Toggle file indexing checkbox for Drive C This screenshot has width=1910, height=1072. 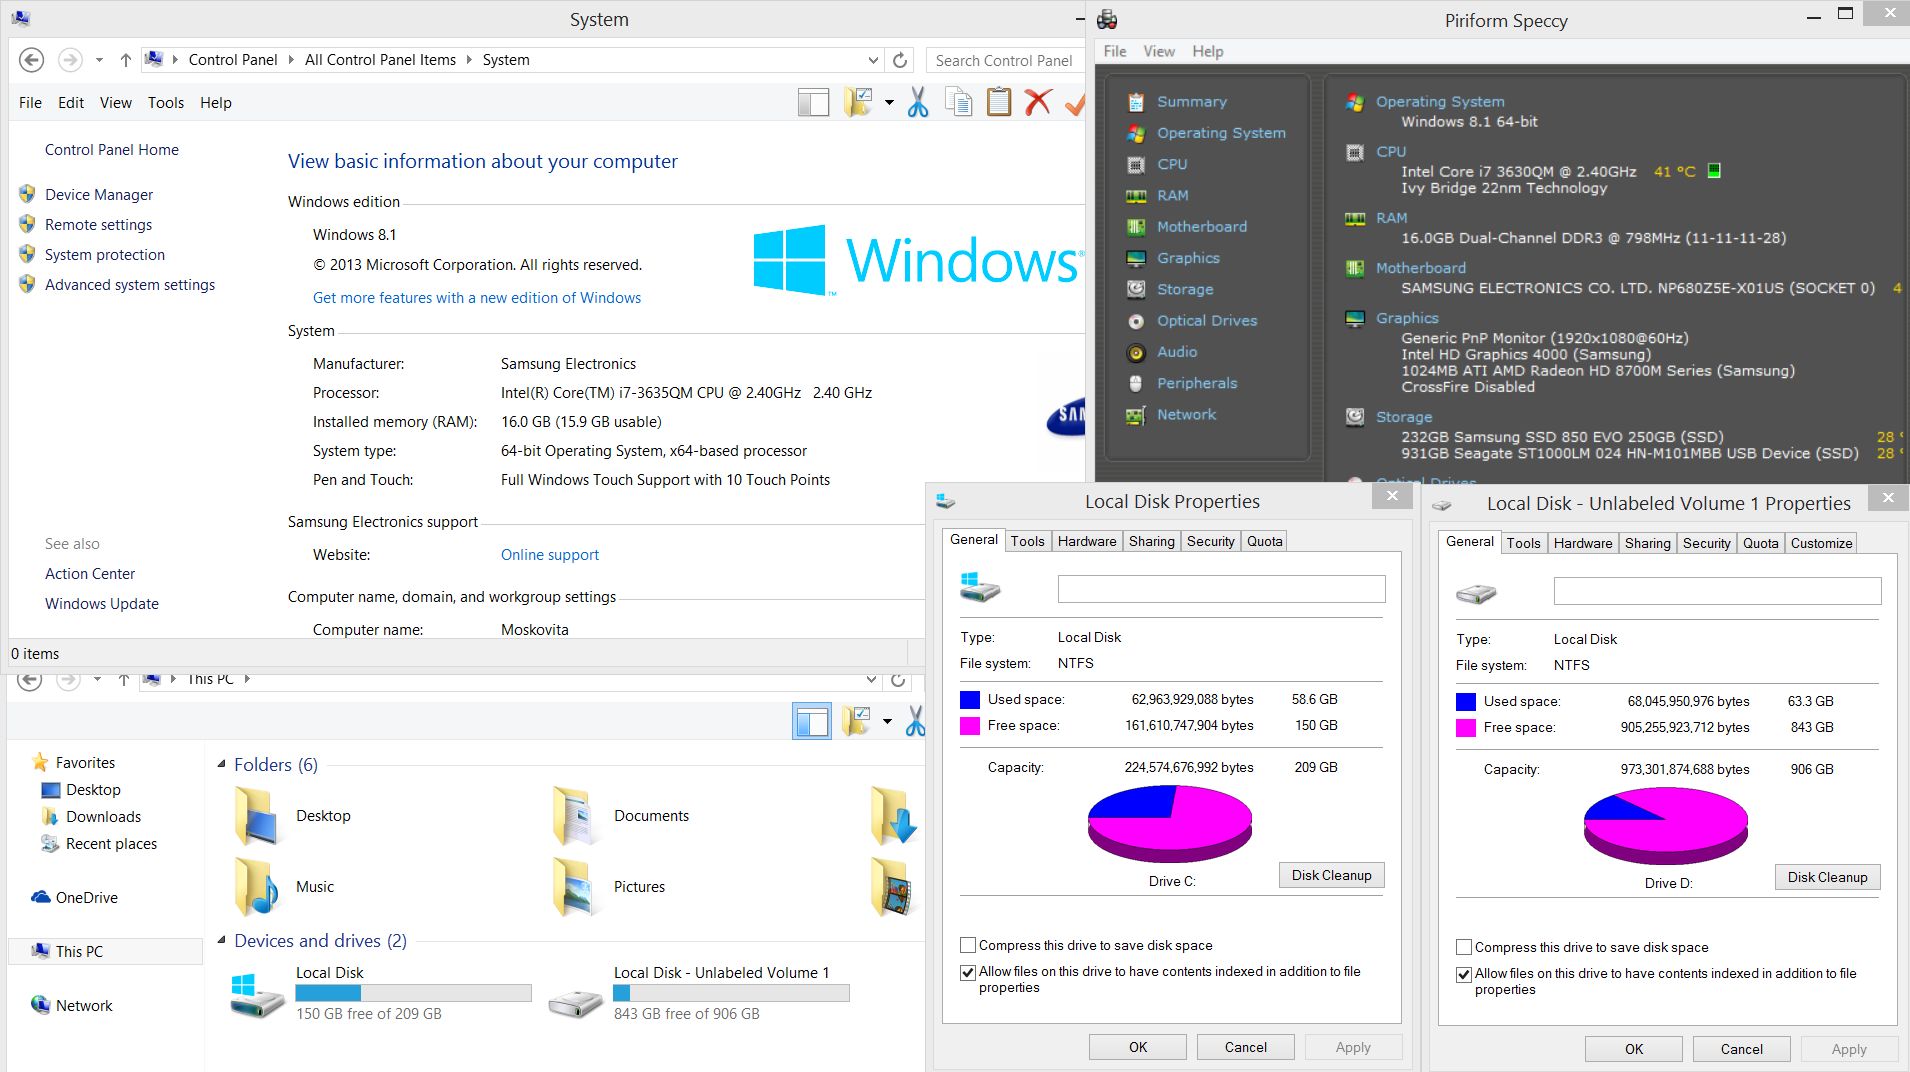[968, 972]
